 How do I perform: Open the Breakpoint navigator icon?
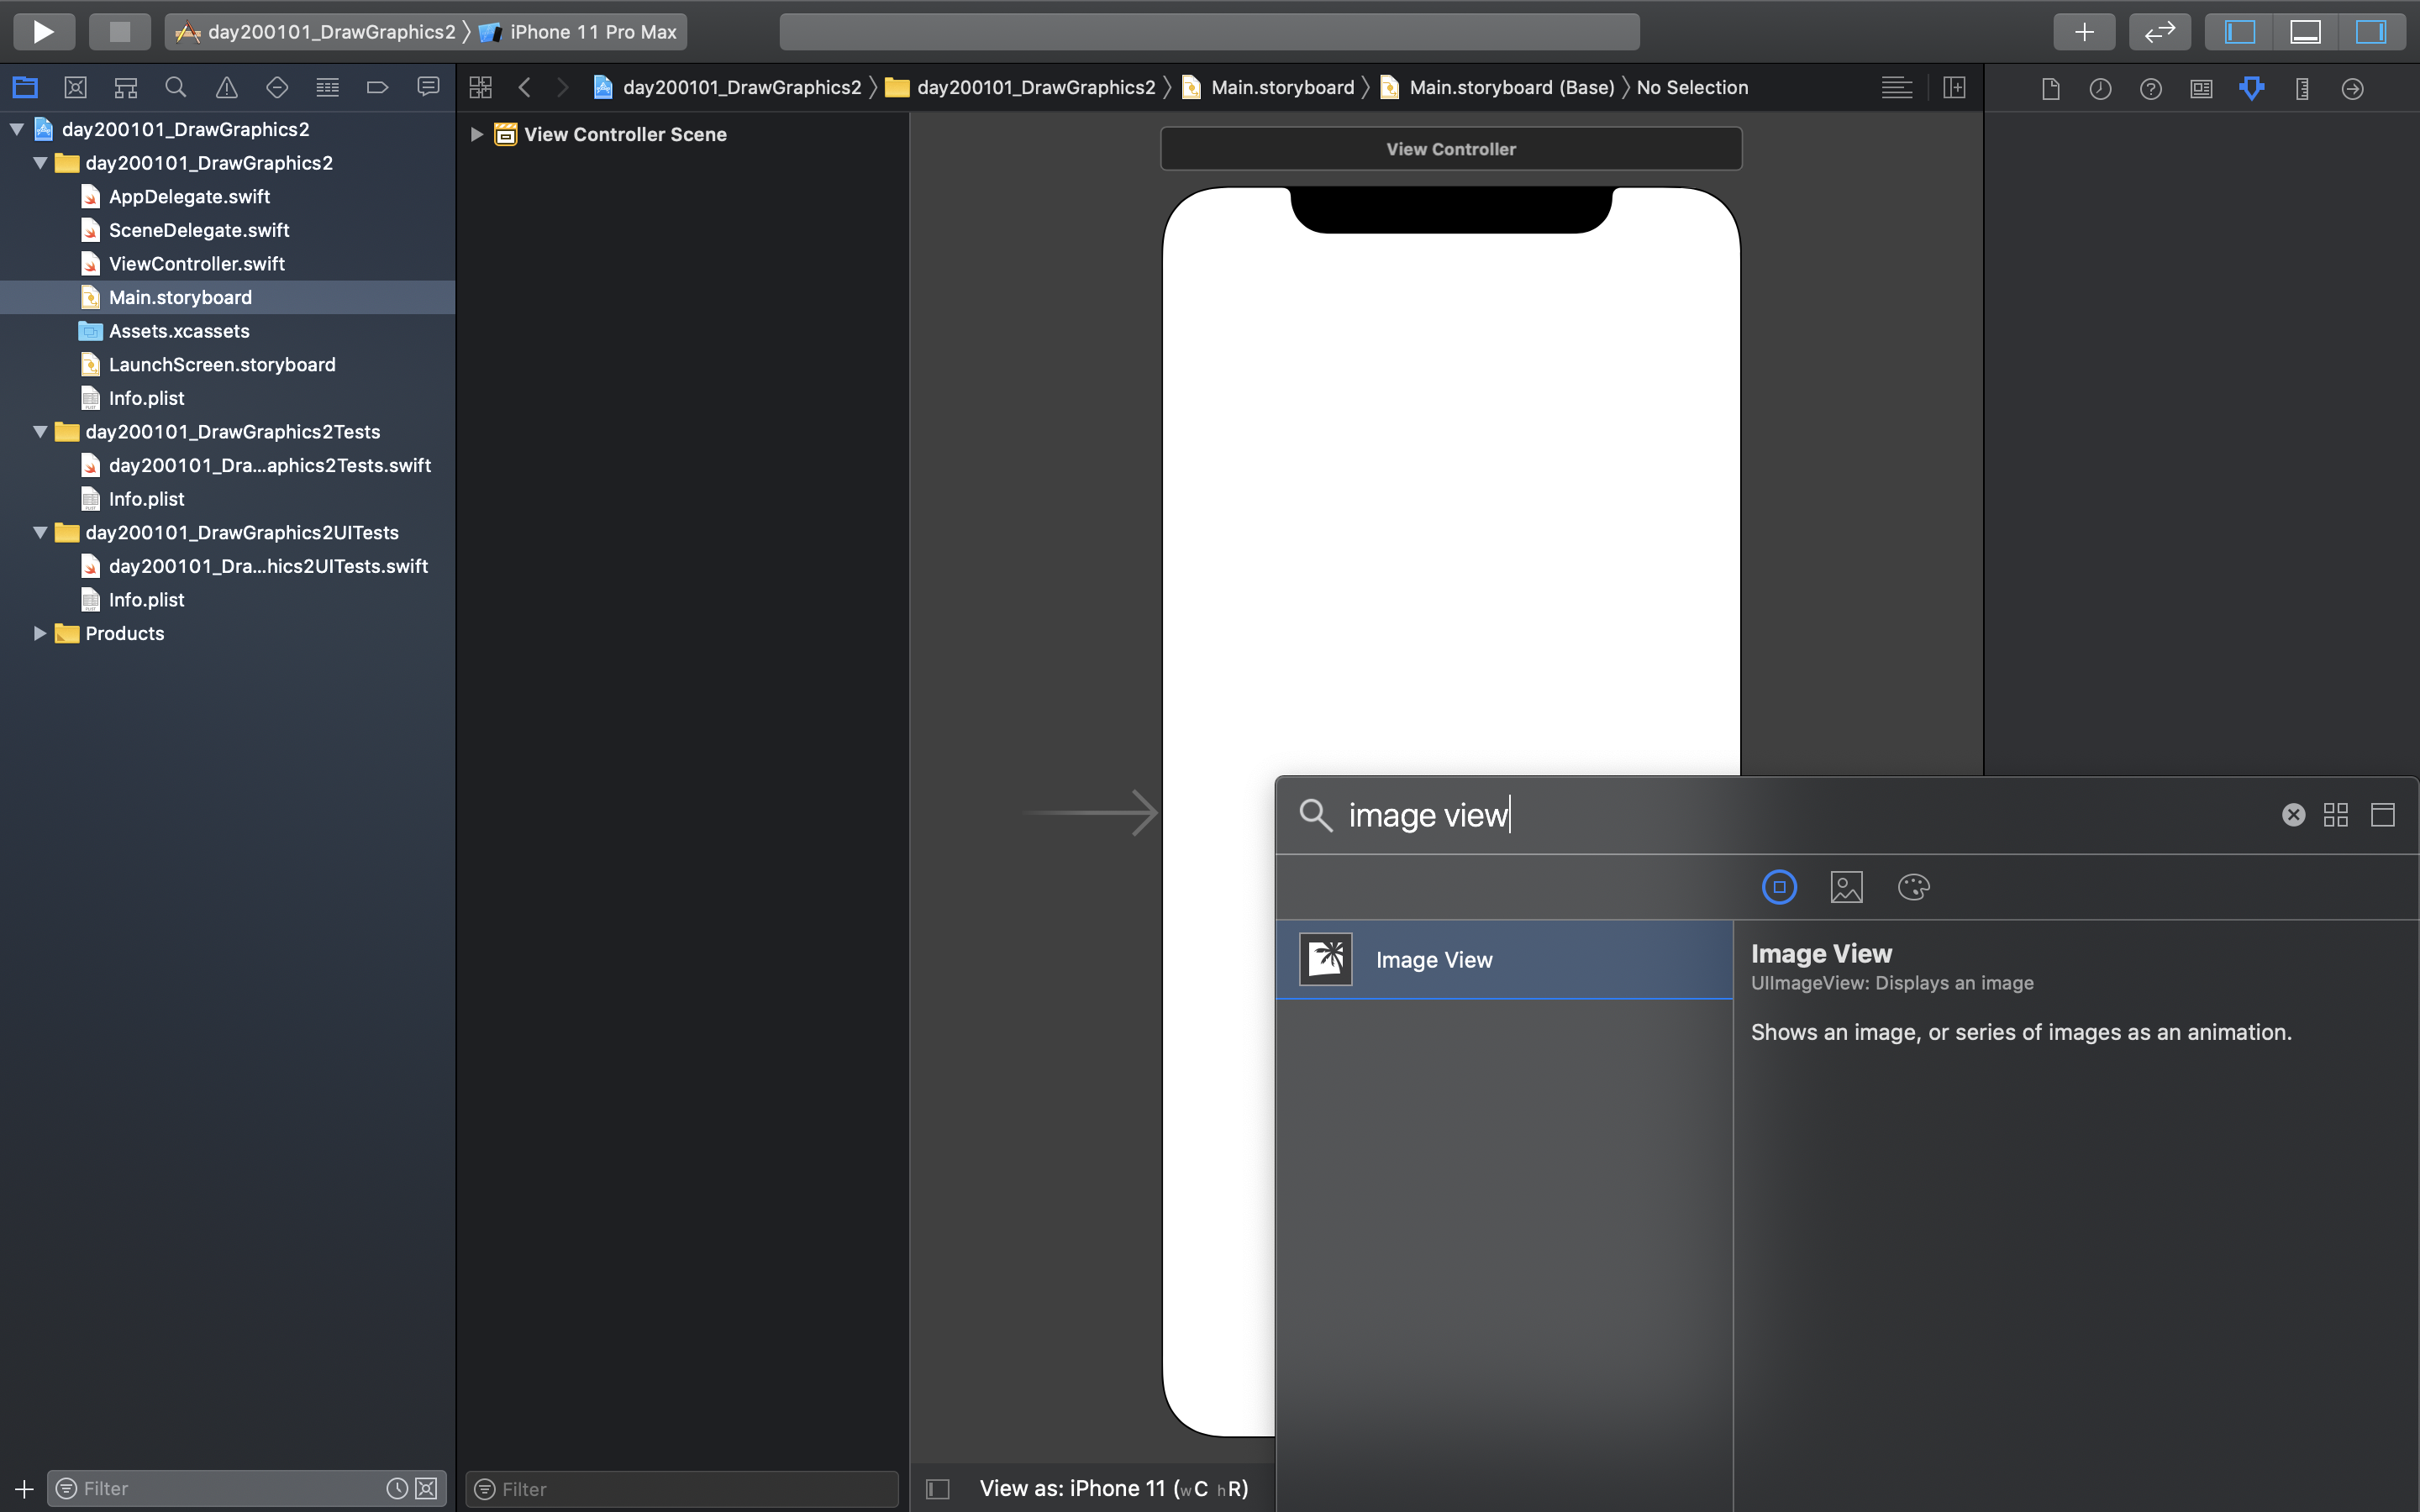[x=377, y=88]
